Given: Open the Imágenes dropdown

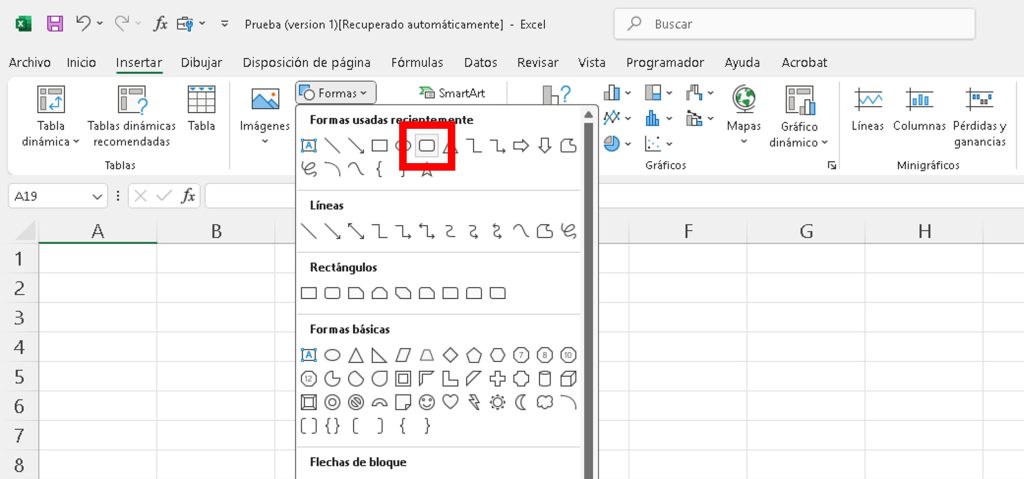Looking at the screenshot, I should click(264, 116).
